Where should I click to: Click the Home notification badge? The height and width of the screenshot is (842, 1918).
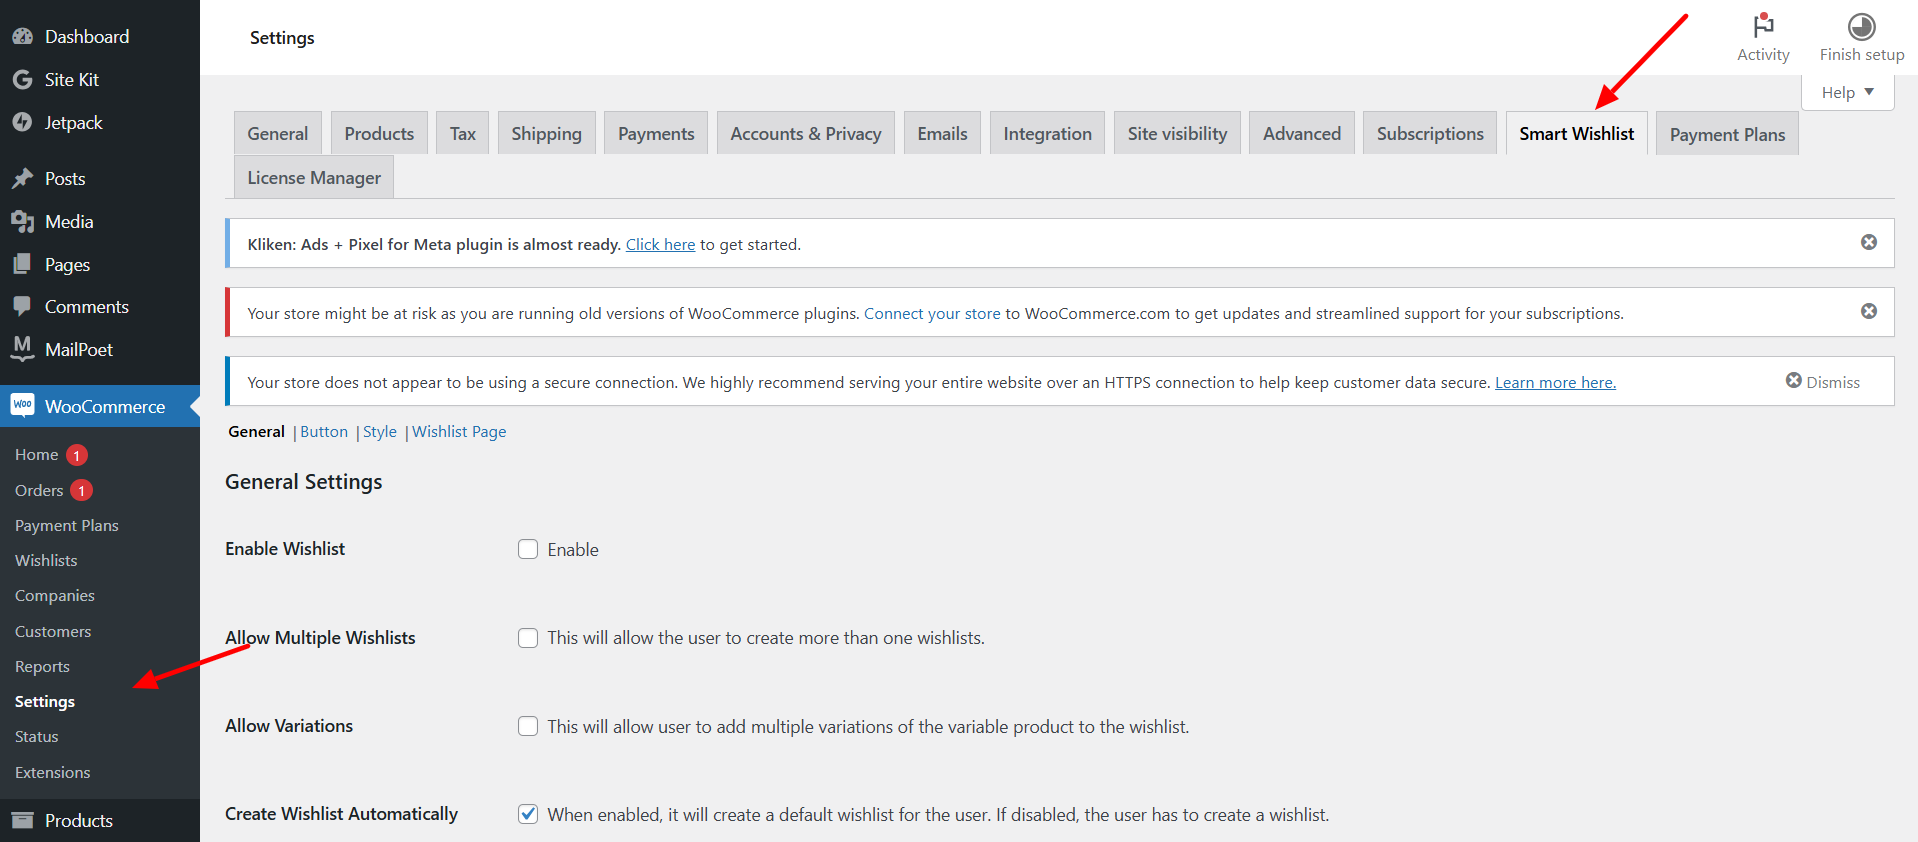(x=77, y=455)
